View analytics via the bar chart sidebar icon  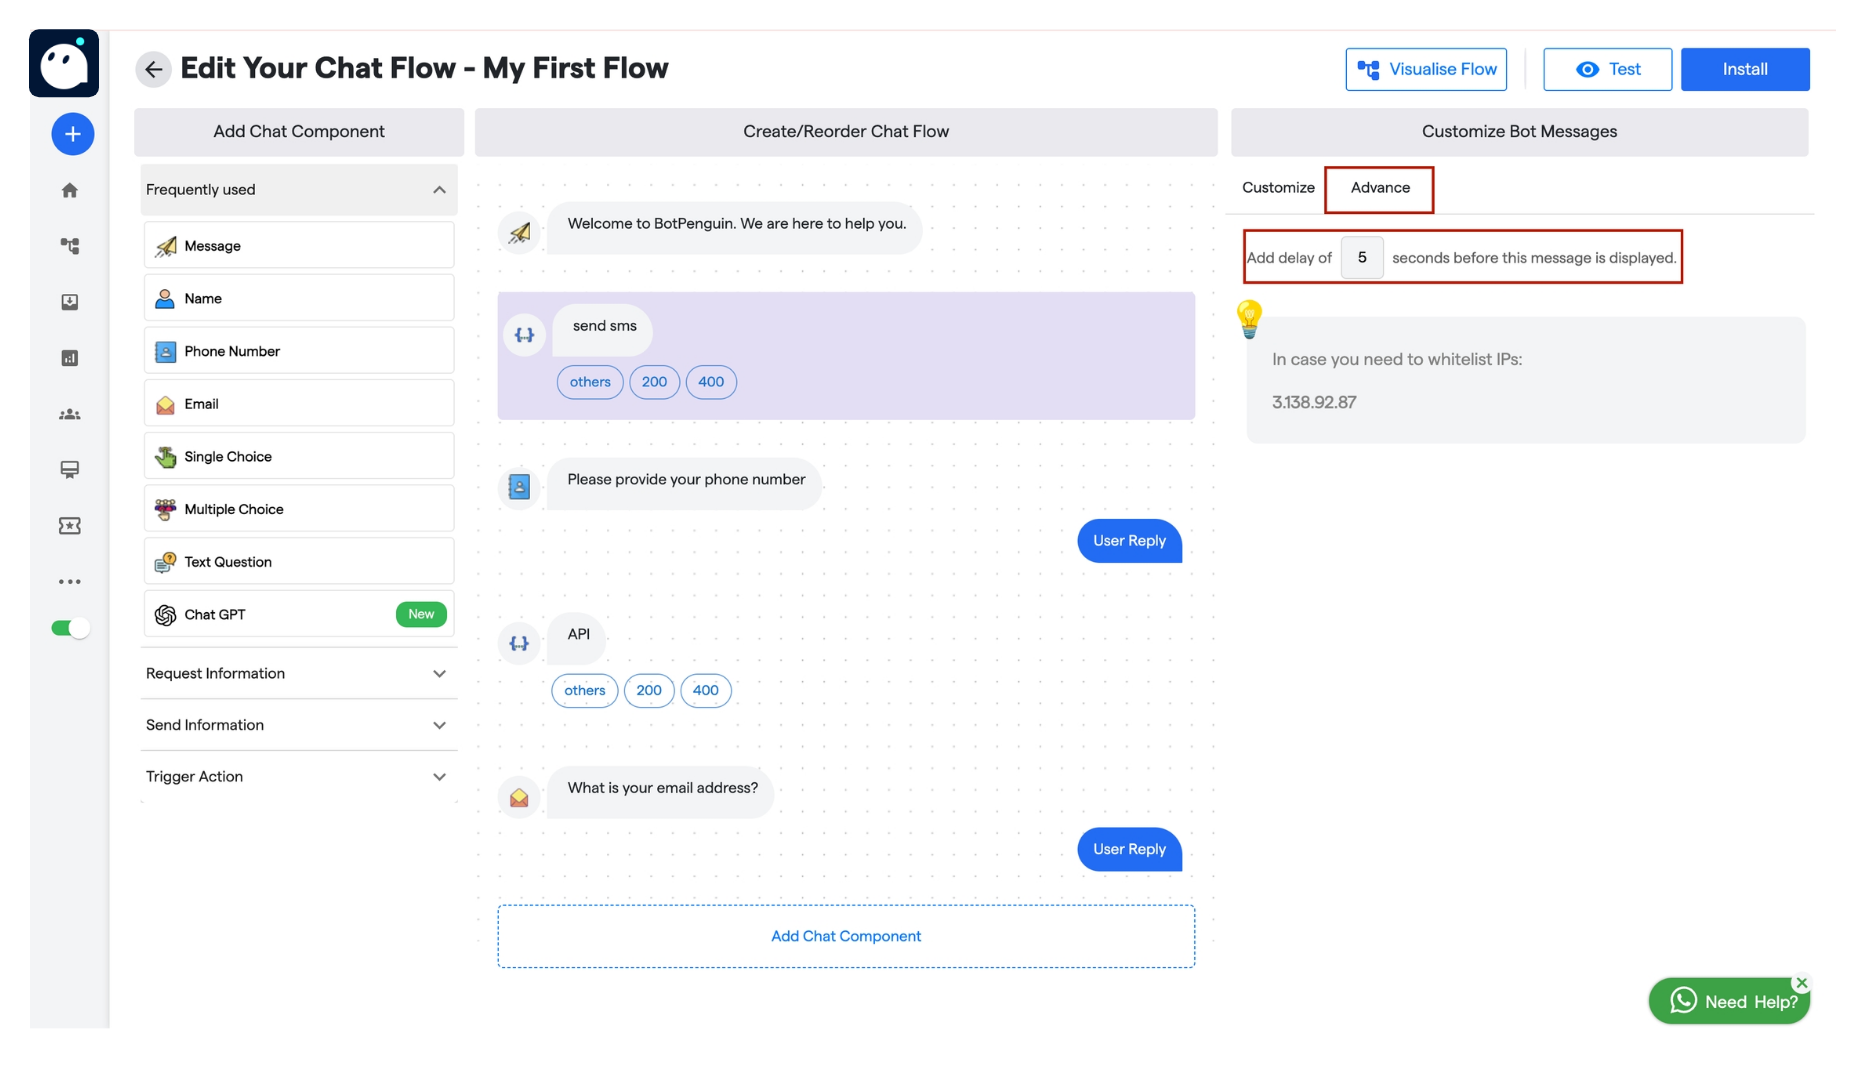[x=70, y=358]
